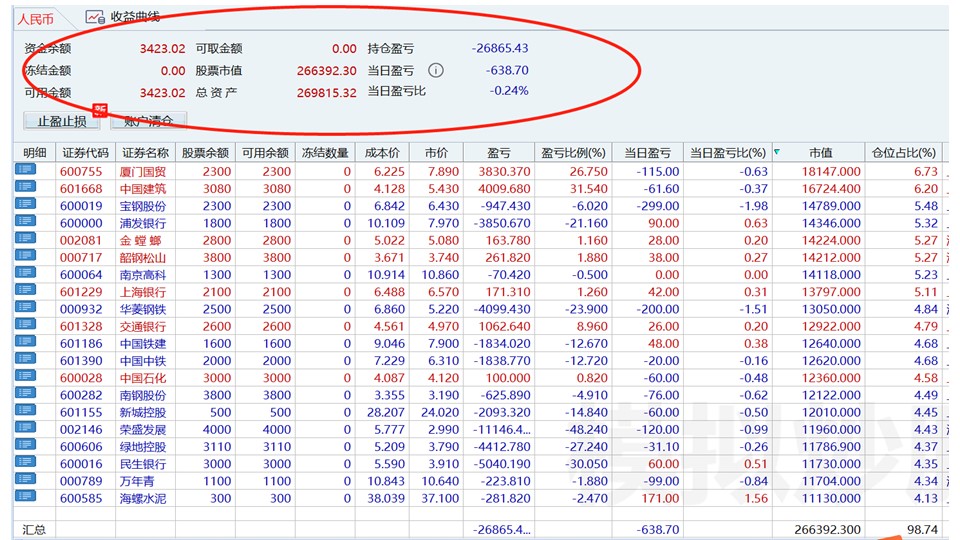
Task: Open details icon for 海螺水泥 row
Action: click(25, 495)
